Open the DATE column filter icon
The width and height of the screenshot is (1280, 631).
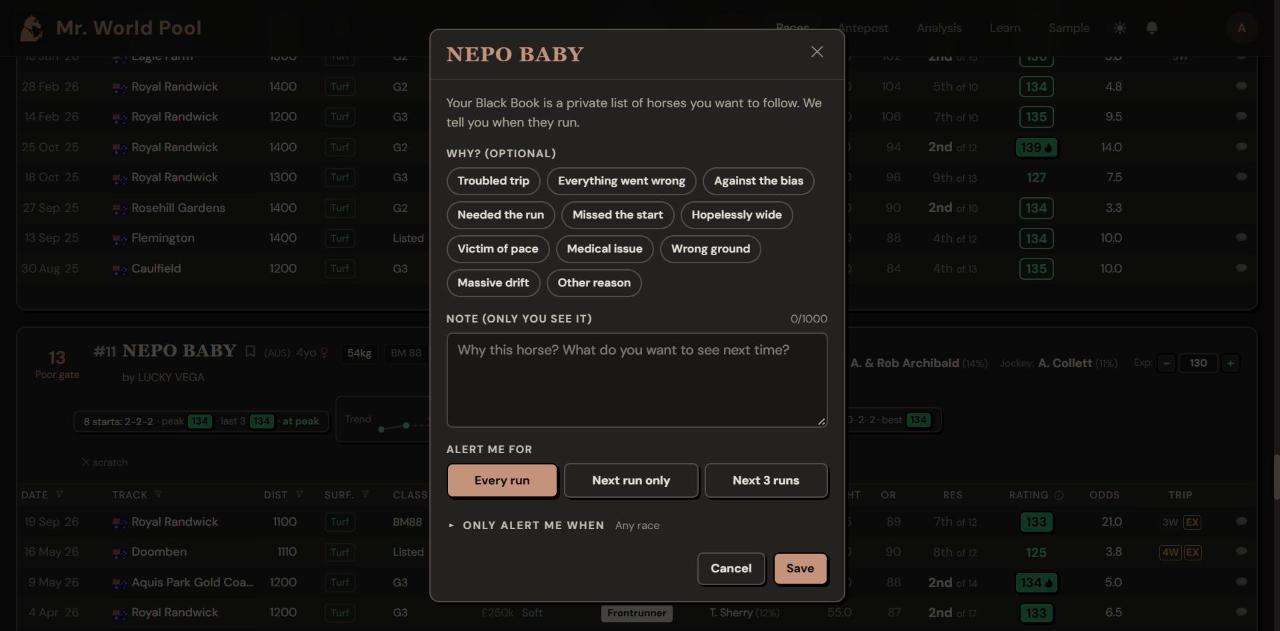pyautogui.click(x=59, y=495)
